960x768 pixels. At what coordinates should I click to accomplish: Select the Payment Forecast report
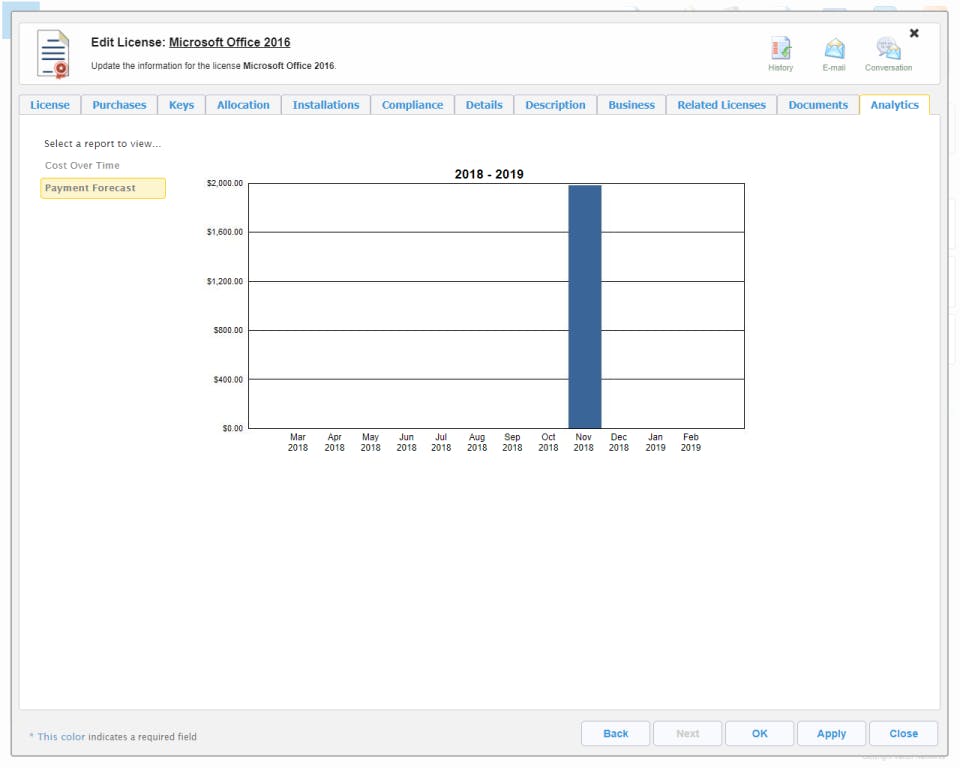click(103, 188)
